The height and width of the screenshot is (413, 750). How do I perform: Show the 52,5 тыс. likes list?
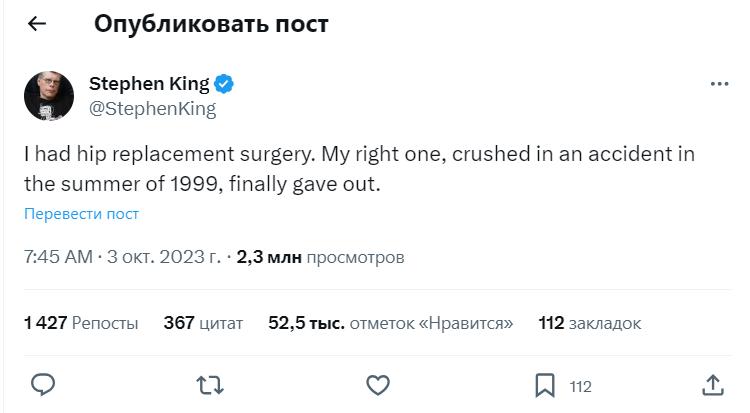coord(390,323)
